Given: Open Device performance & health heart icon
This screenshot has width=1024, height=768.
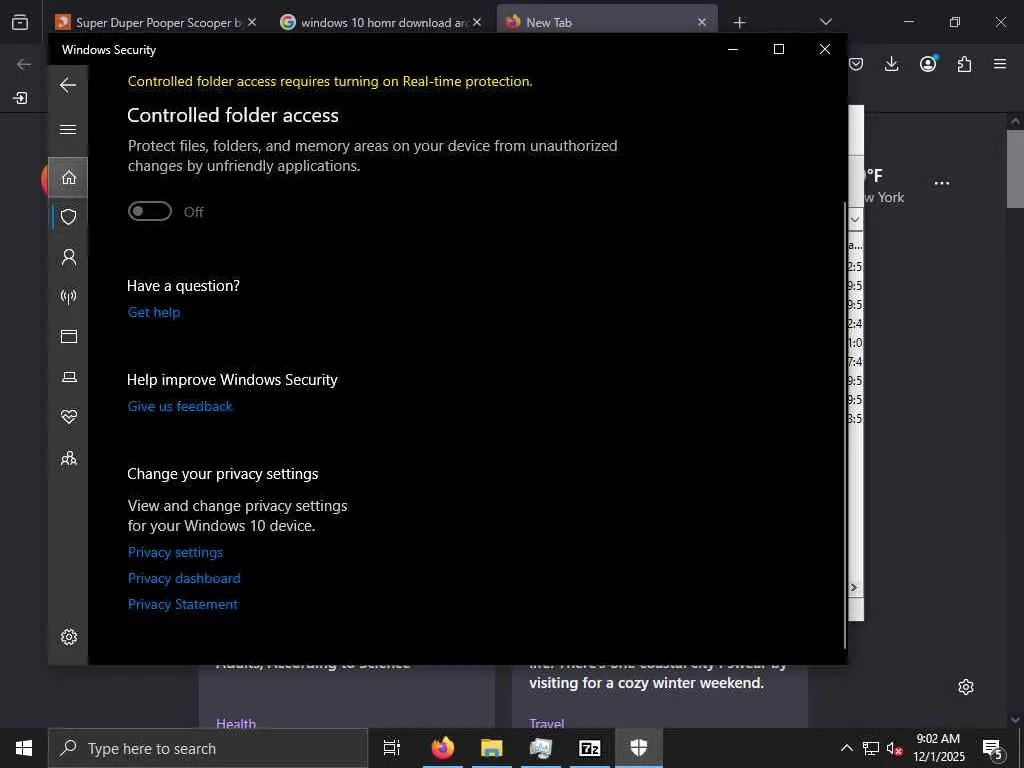Looking at the screenshot, I should (x=68, y=417).
